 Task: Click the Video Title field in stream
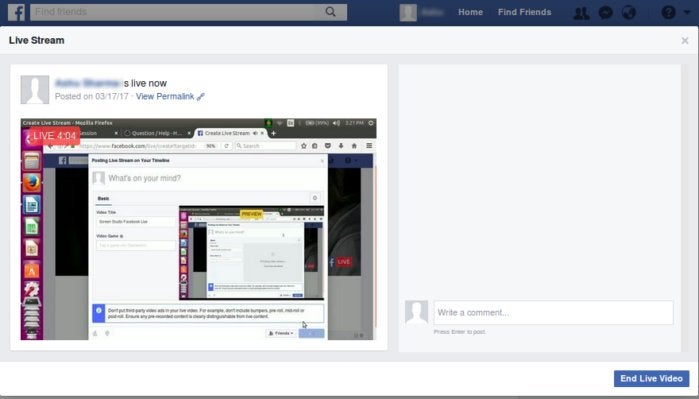[x=136, y=222]
